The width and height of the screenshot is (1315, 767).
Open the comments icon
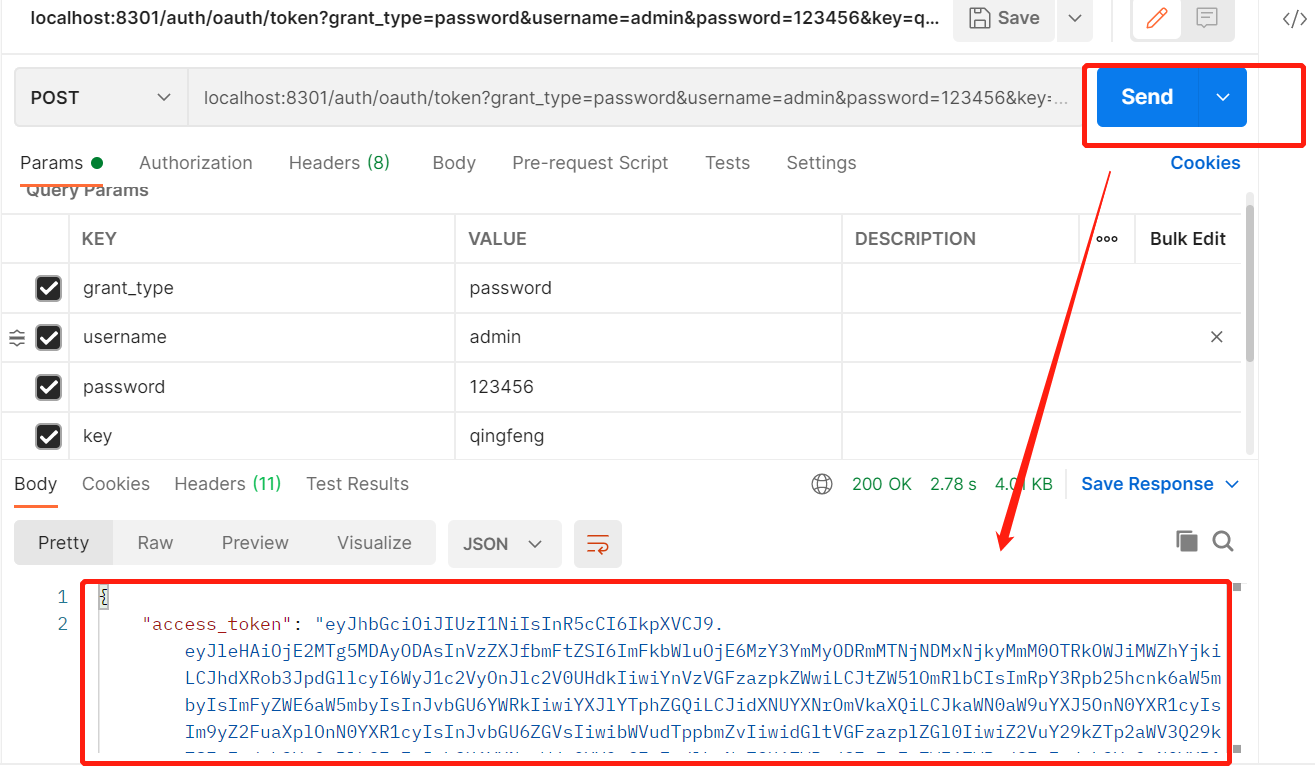(1207, 18)
